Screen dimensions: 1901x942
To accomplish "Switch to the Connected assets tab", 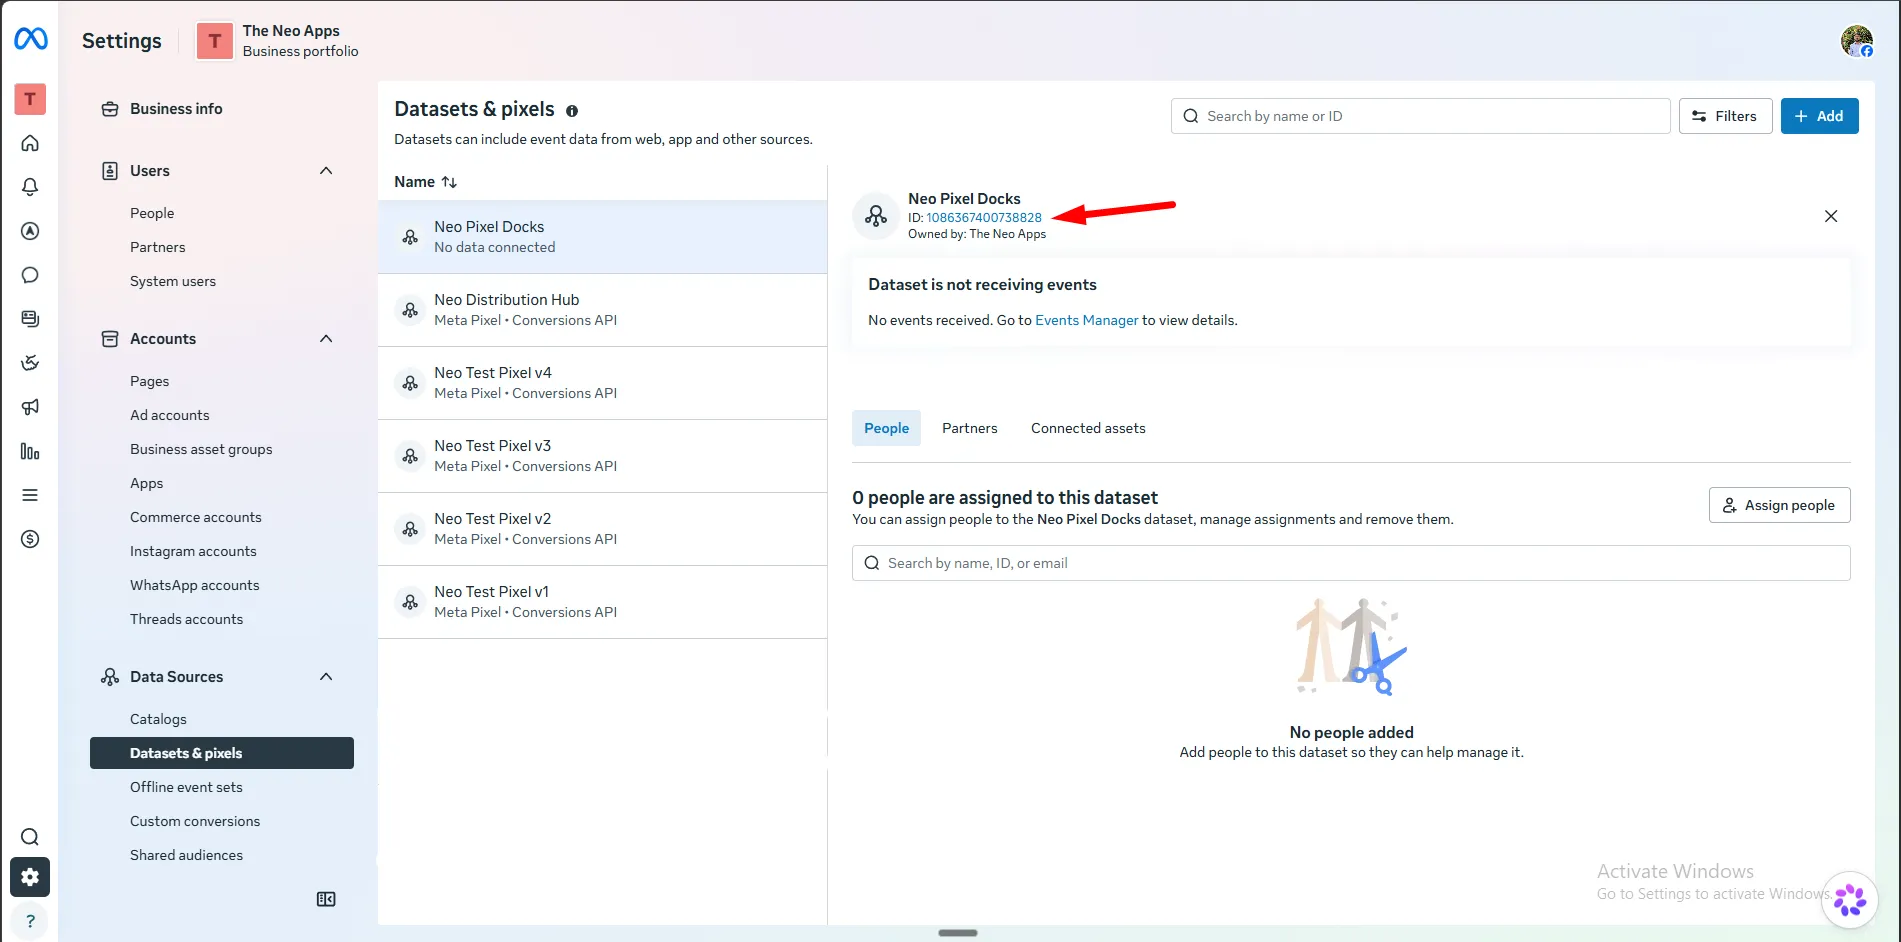I will click(1088, 428).
